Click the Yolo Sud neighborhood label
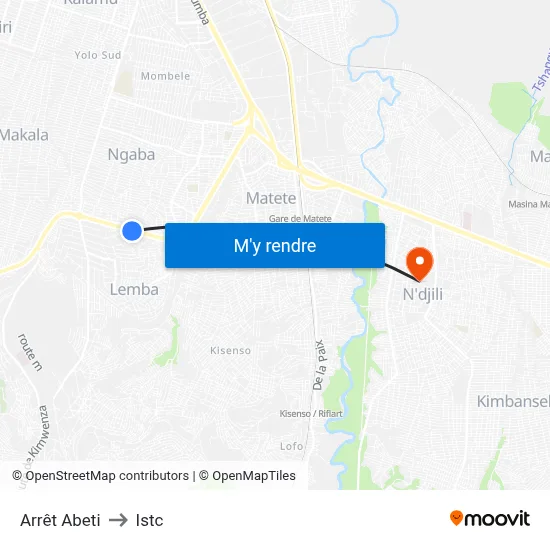 pos(98,55)
